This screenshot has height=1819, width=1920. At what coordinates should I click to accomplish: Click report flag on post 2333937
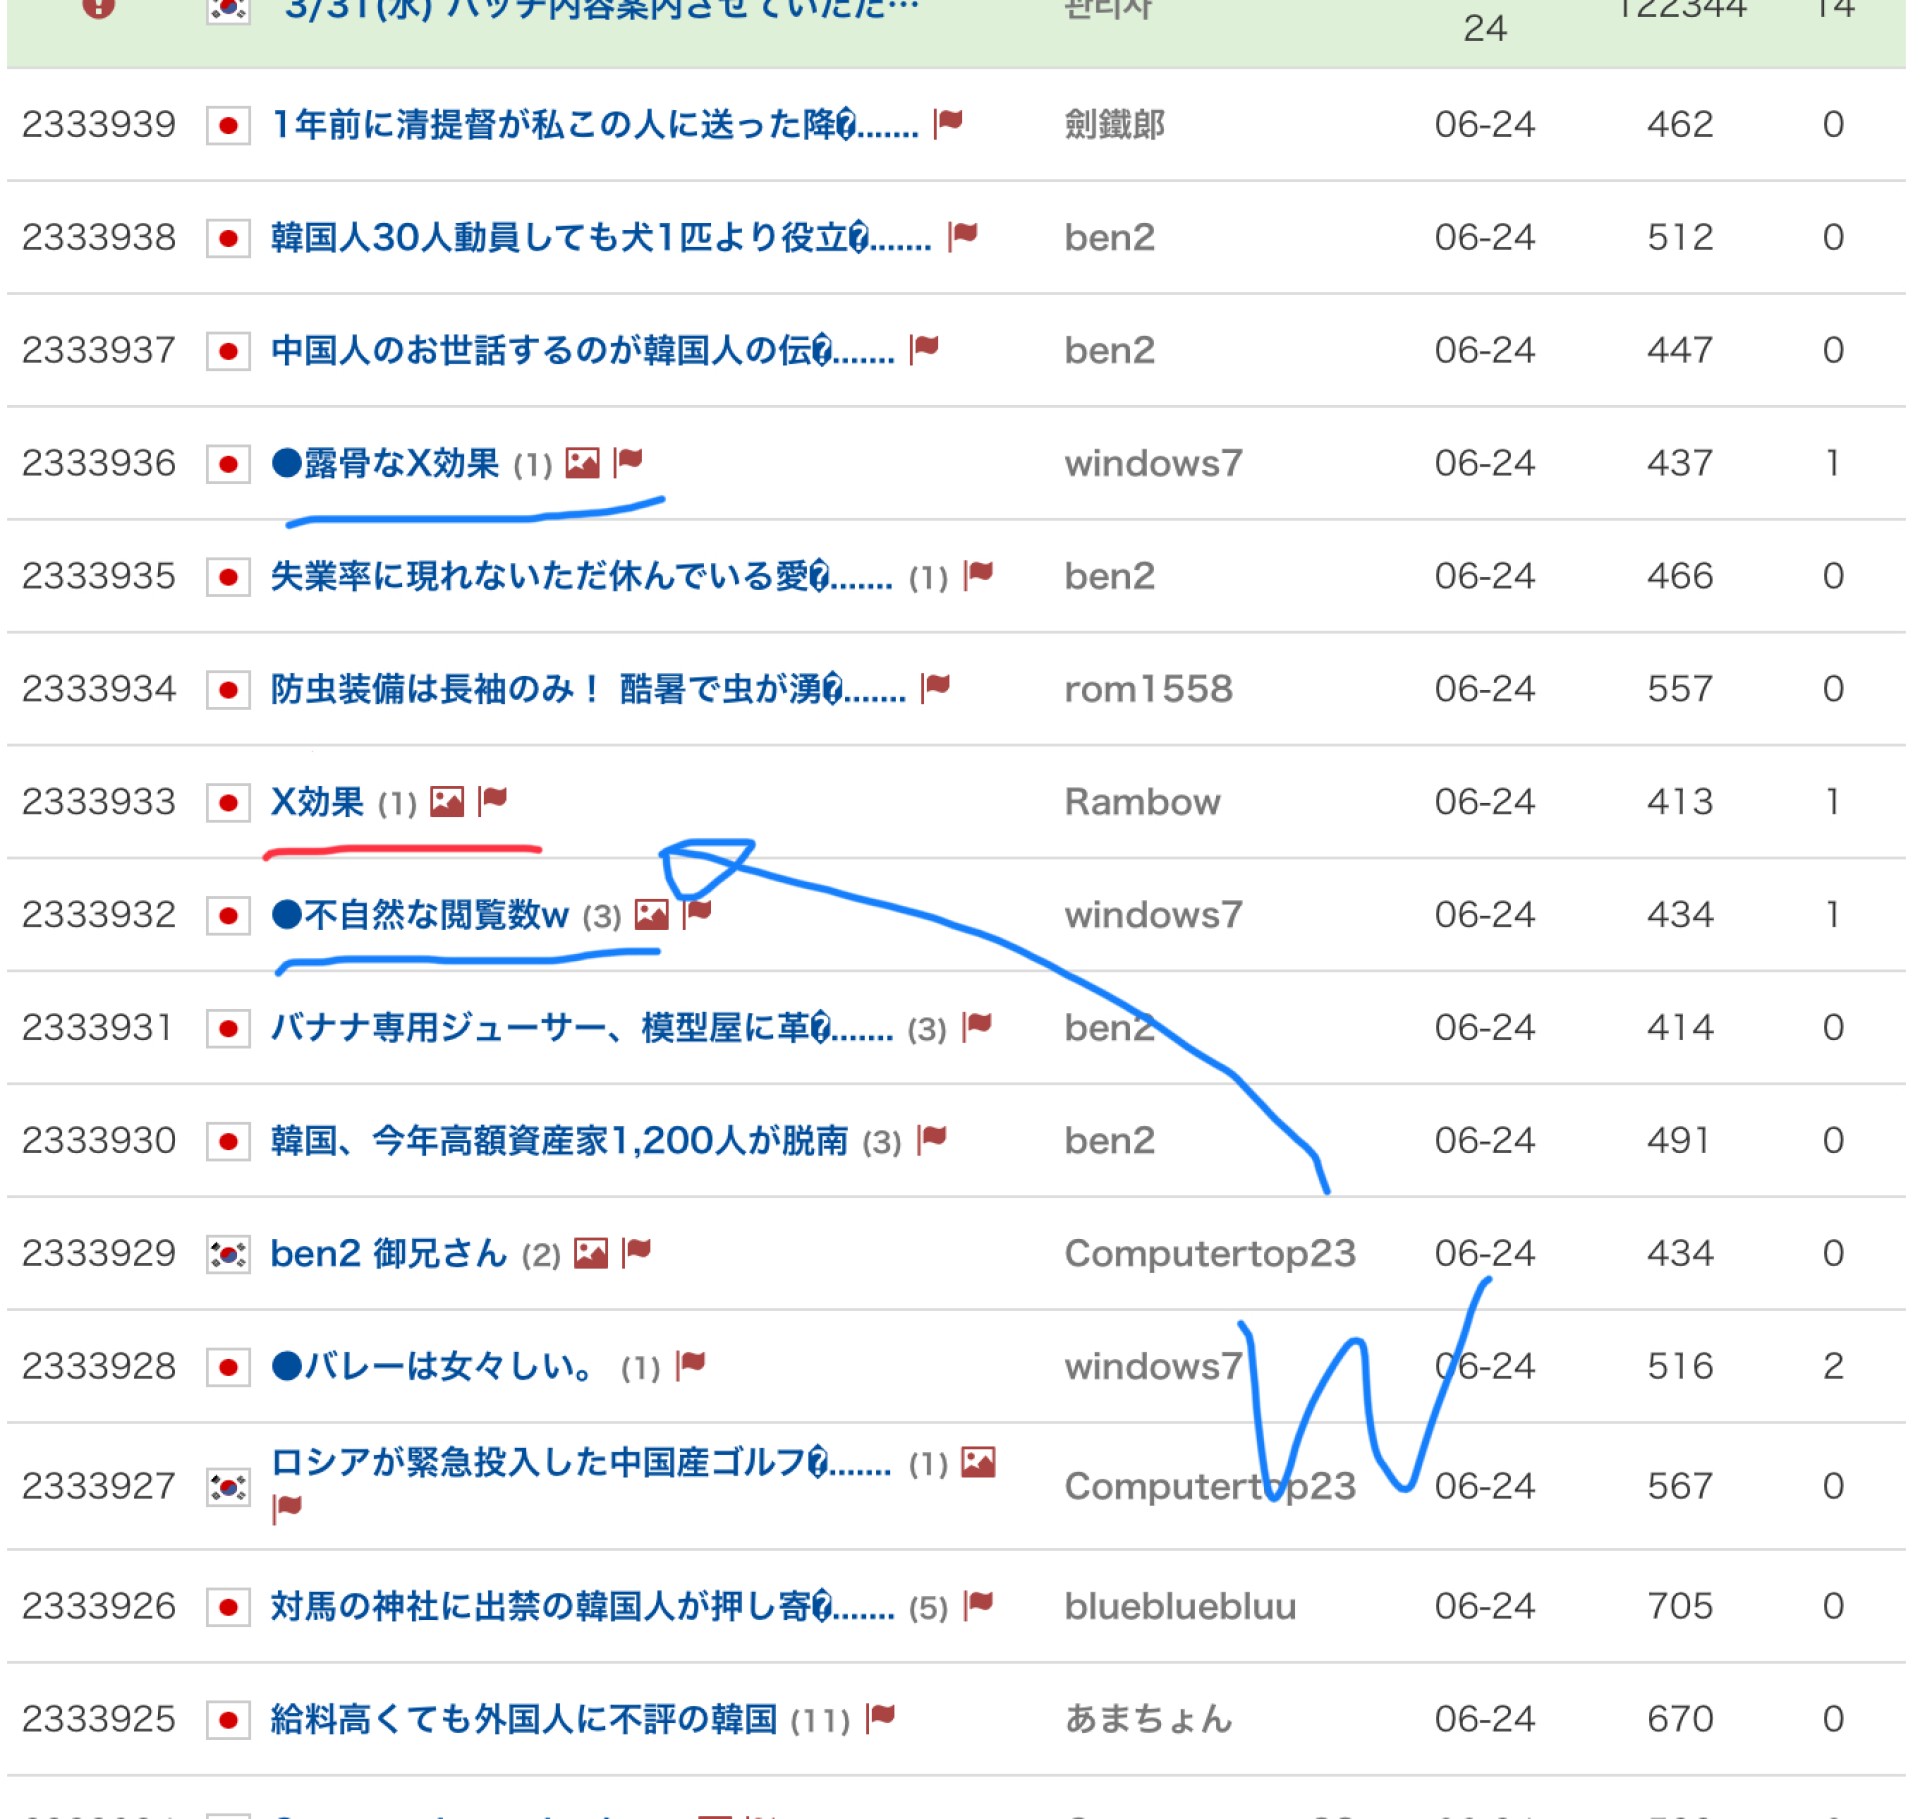[925, 349]
